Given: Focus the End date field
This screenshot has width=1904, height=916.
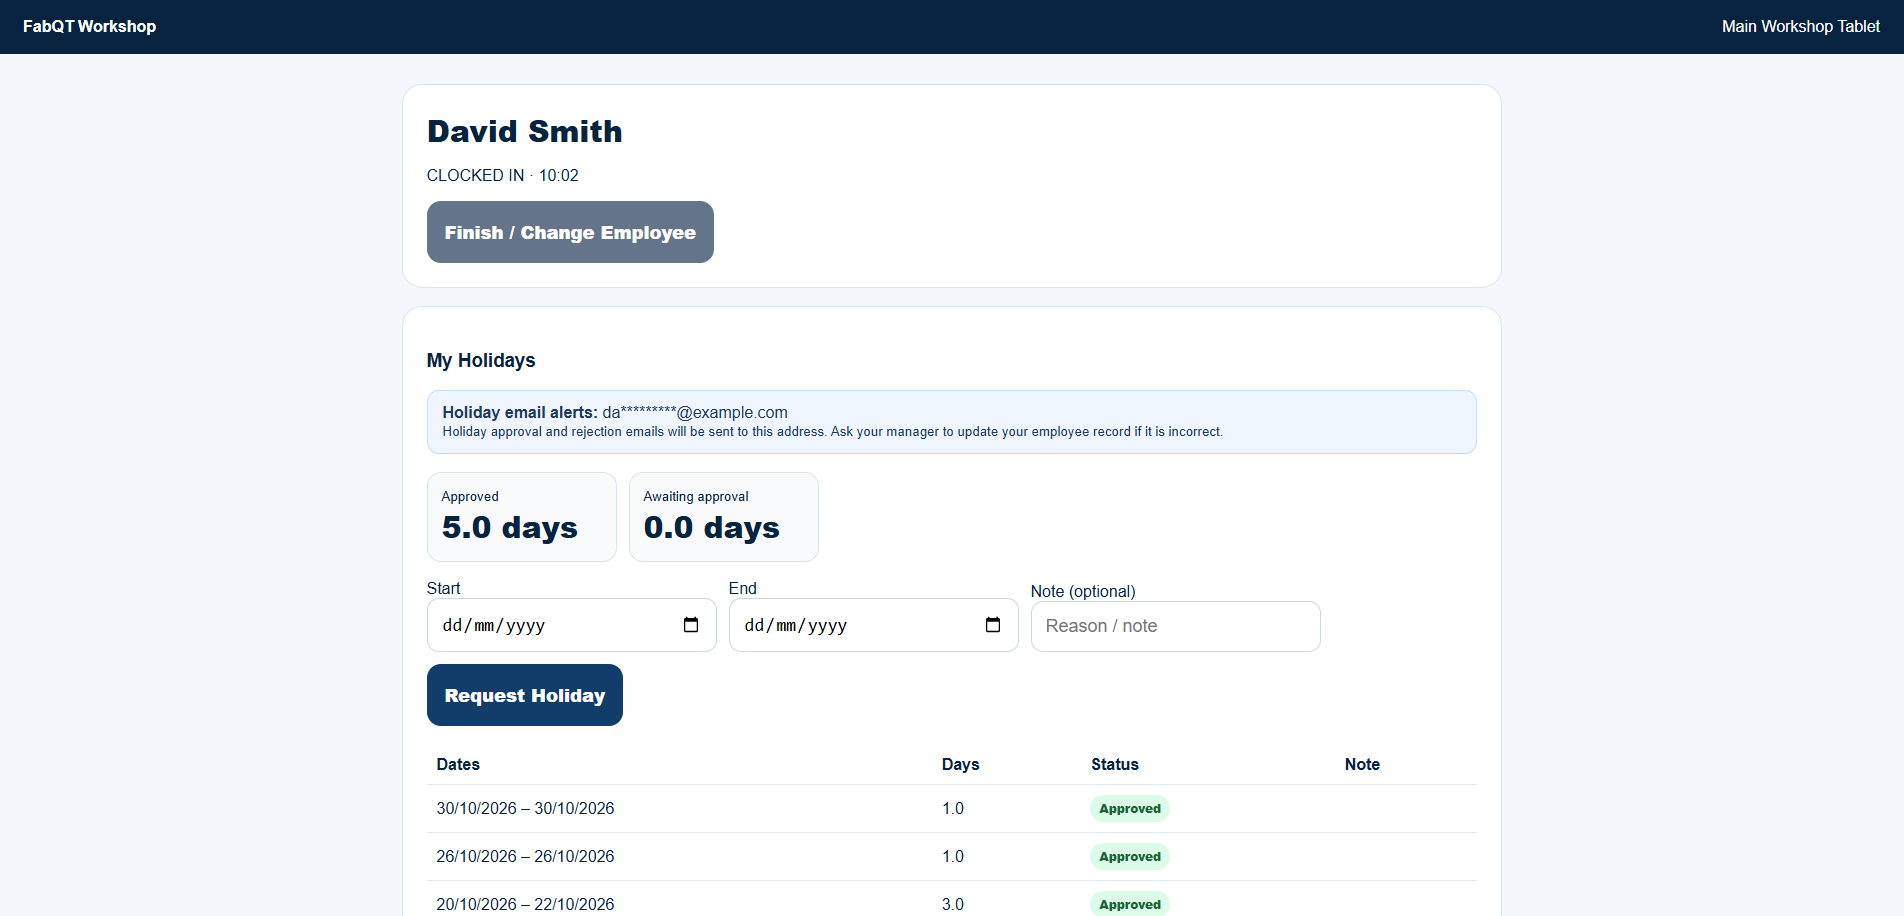Looking at the screenshot, I should (x=874, y=625).
